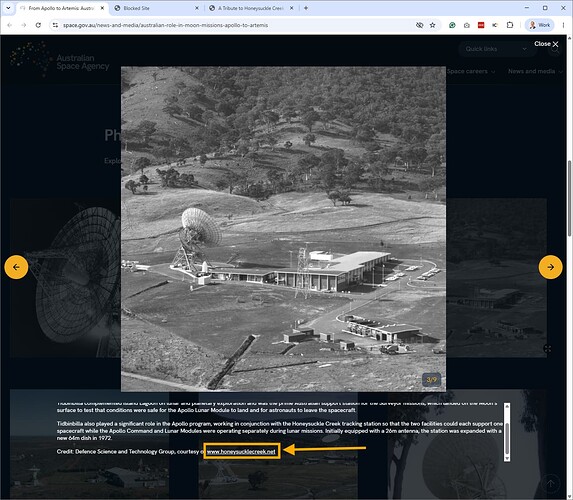This screenshot has height=500, width=573.
Task: Open the browser Extensions puzzle icon
Action: 510,25
